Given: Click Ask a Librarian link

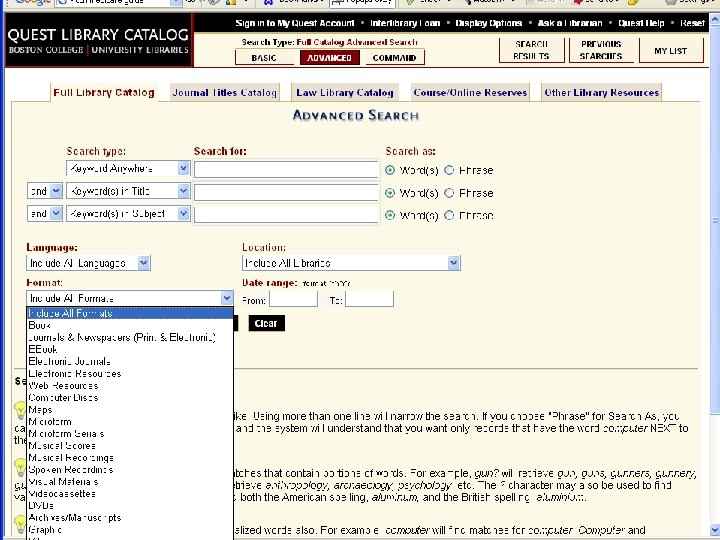Looking at the screenshot, I should pyautogui.click(x=570, y=23).
